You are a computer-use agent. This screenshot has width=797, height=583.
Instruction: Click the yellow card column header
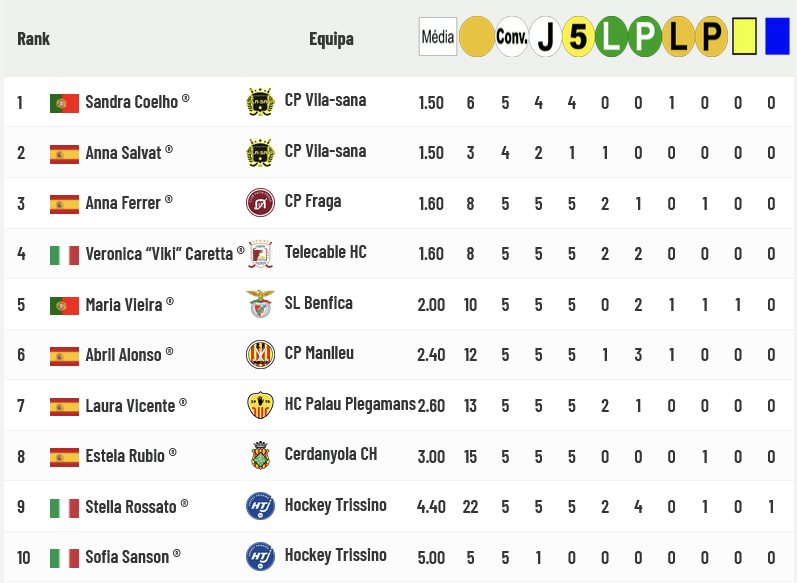[743, 38]
